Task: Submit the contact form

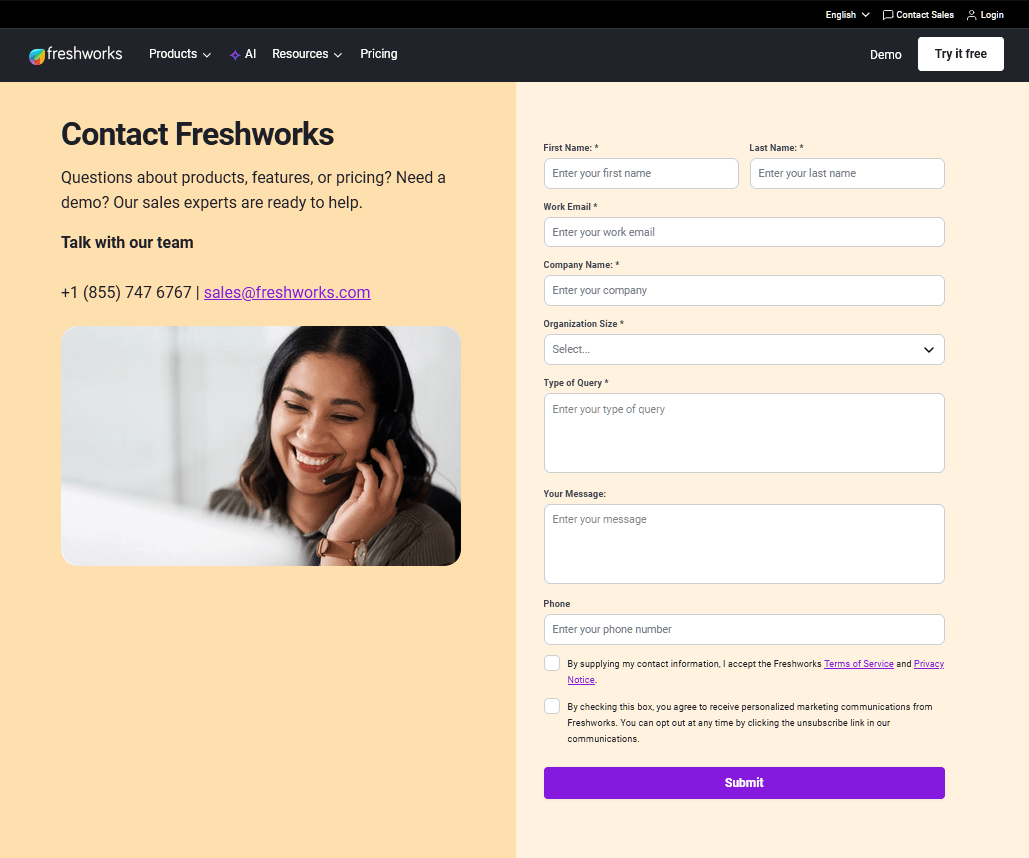Action: [x=744, y=783]
